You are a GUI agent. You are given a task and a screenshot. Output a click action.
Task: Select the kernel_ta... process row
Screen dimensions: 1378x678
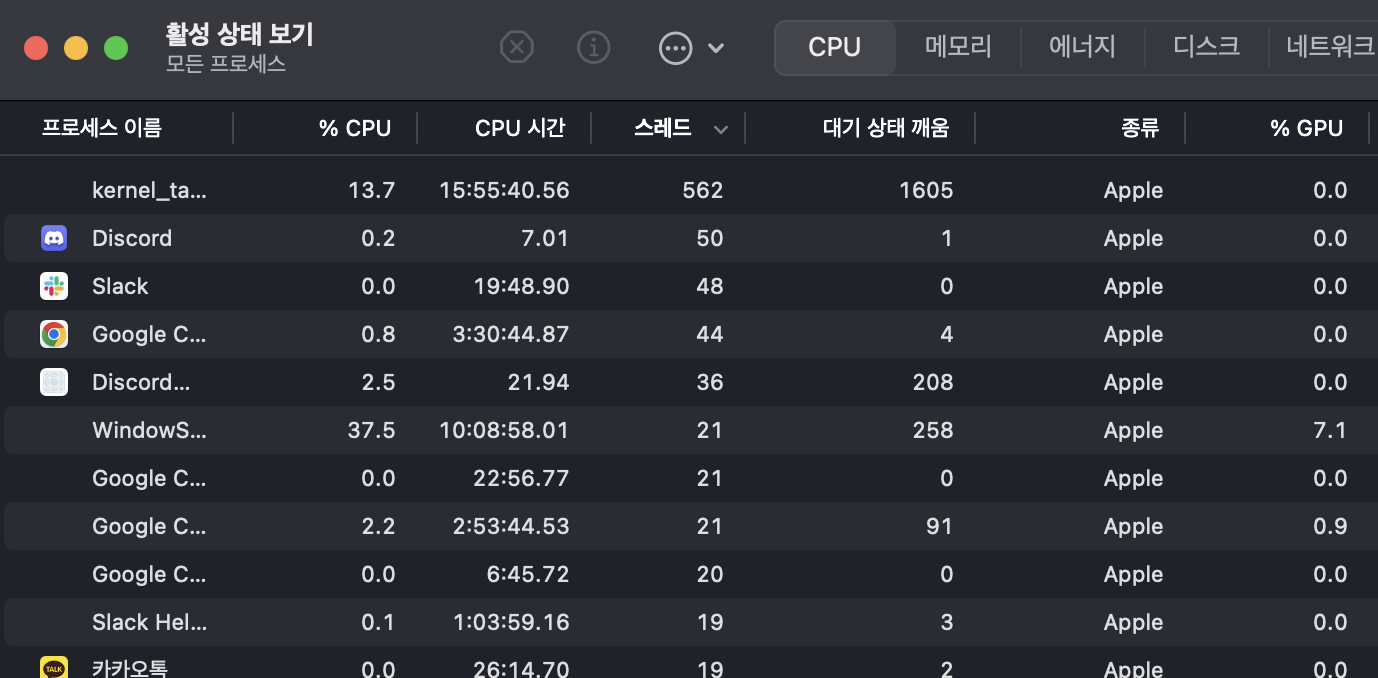click(x=689, y=190)
